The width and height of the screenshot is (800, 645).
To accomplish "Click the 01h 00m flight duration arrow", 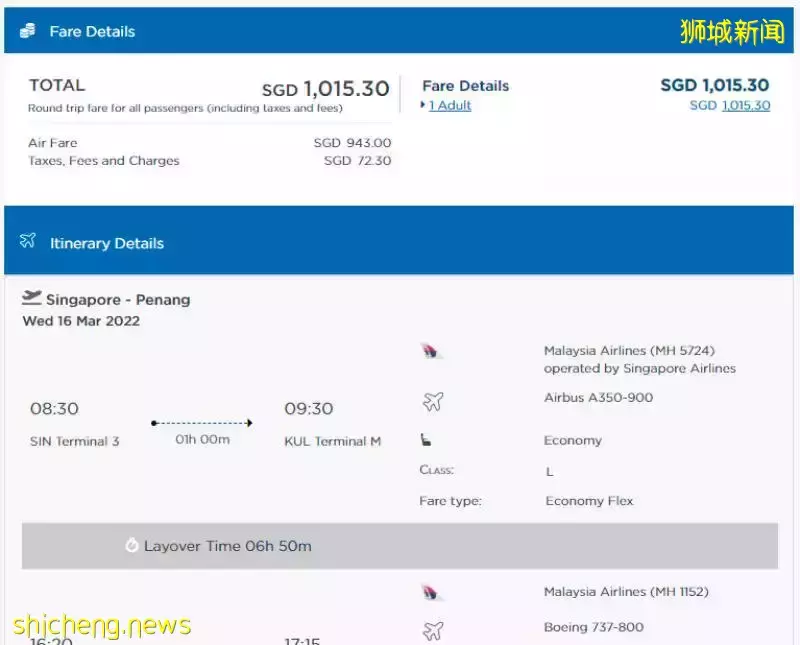I will point(202,424).
